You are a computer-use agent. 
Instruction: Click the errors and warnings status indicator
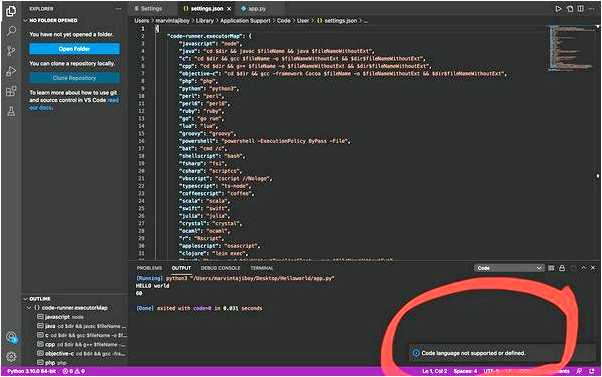coord(73,371)
